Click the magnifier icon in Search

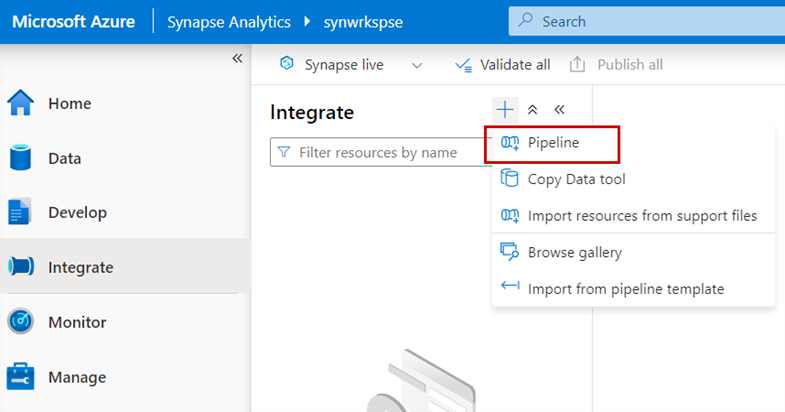(526, 21)
